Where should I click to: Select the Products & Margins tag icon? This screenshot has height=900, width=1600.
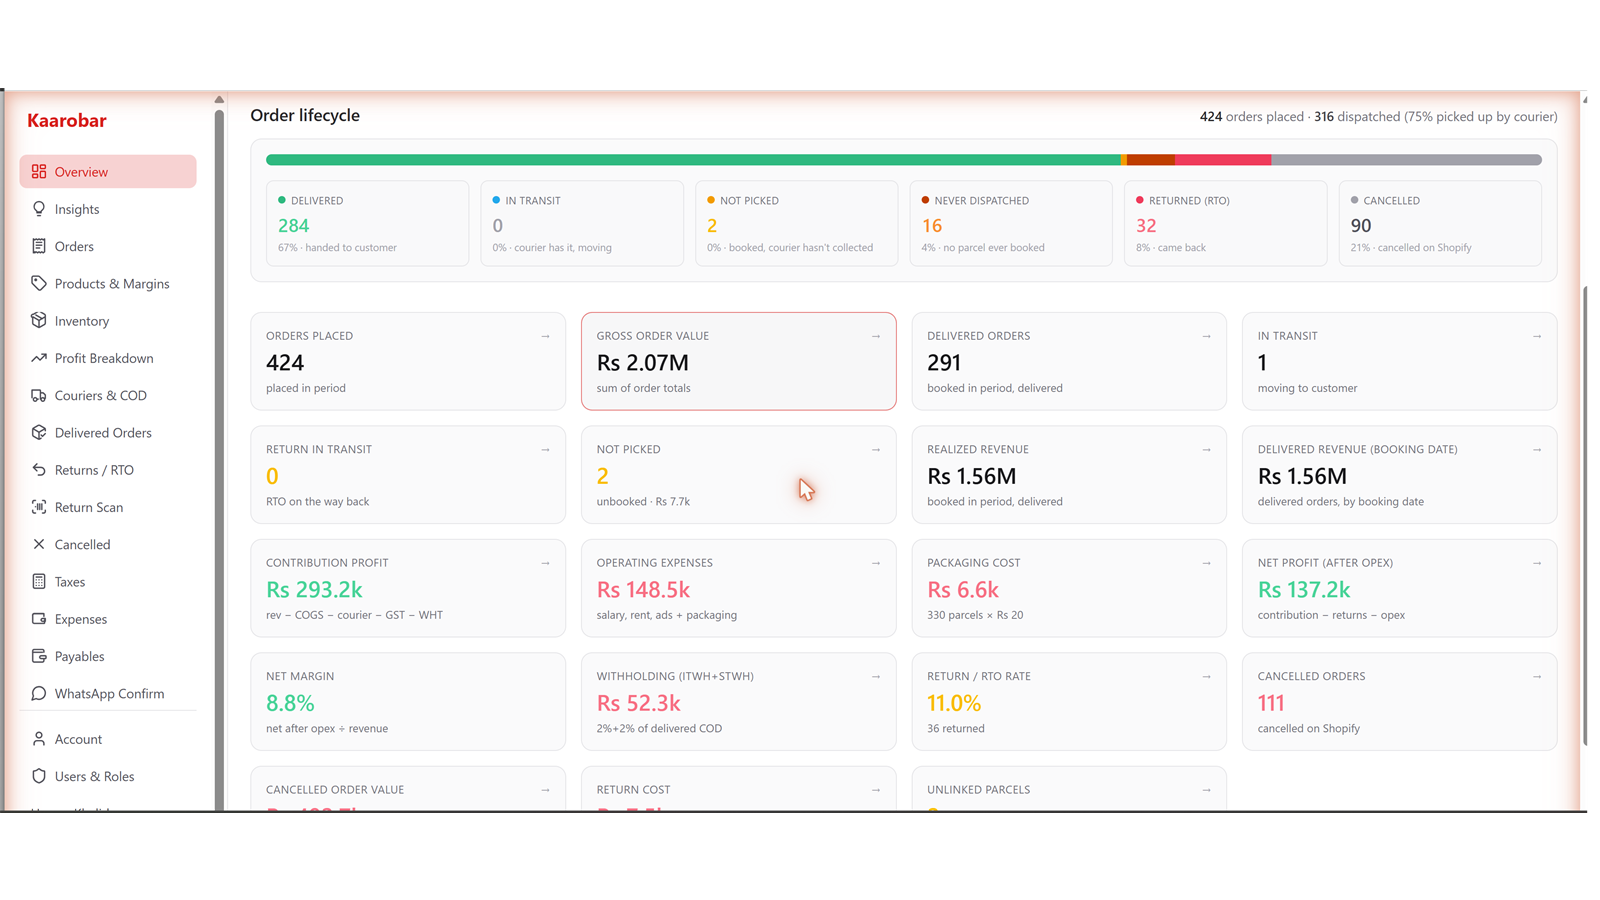pyautogui.click(x=39, y=283)
